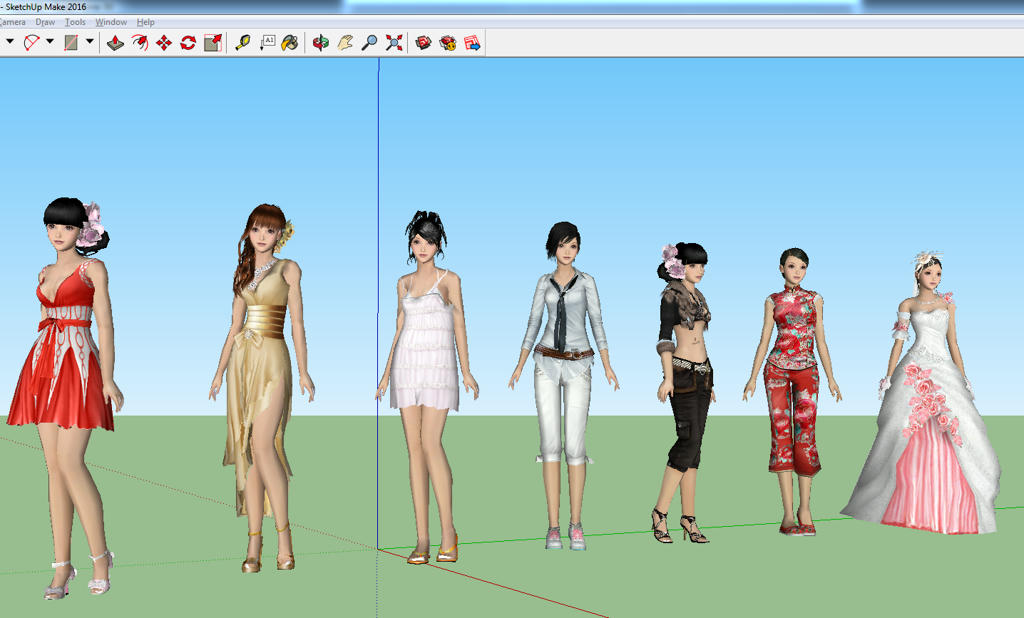This screenshot has width=1024, height=618.
Task: Select the Orbit tool
Action: 320,43
